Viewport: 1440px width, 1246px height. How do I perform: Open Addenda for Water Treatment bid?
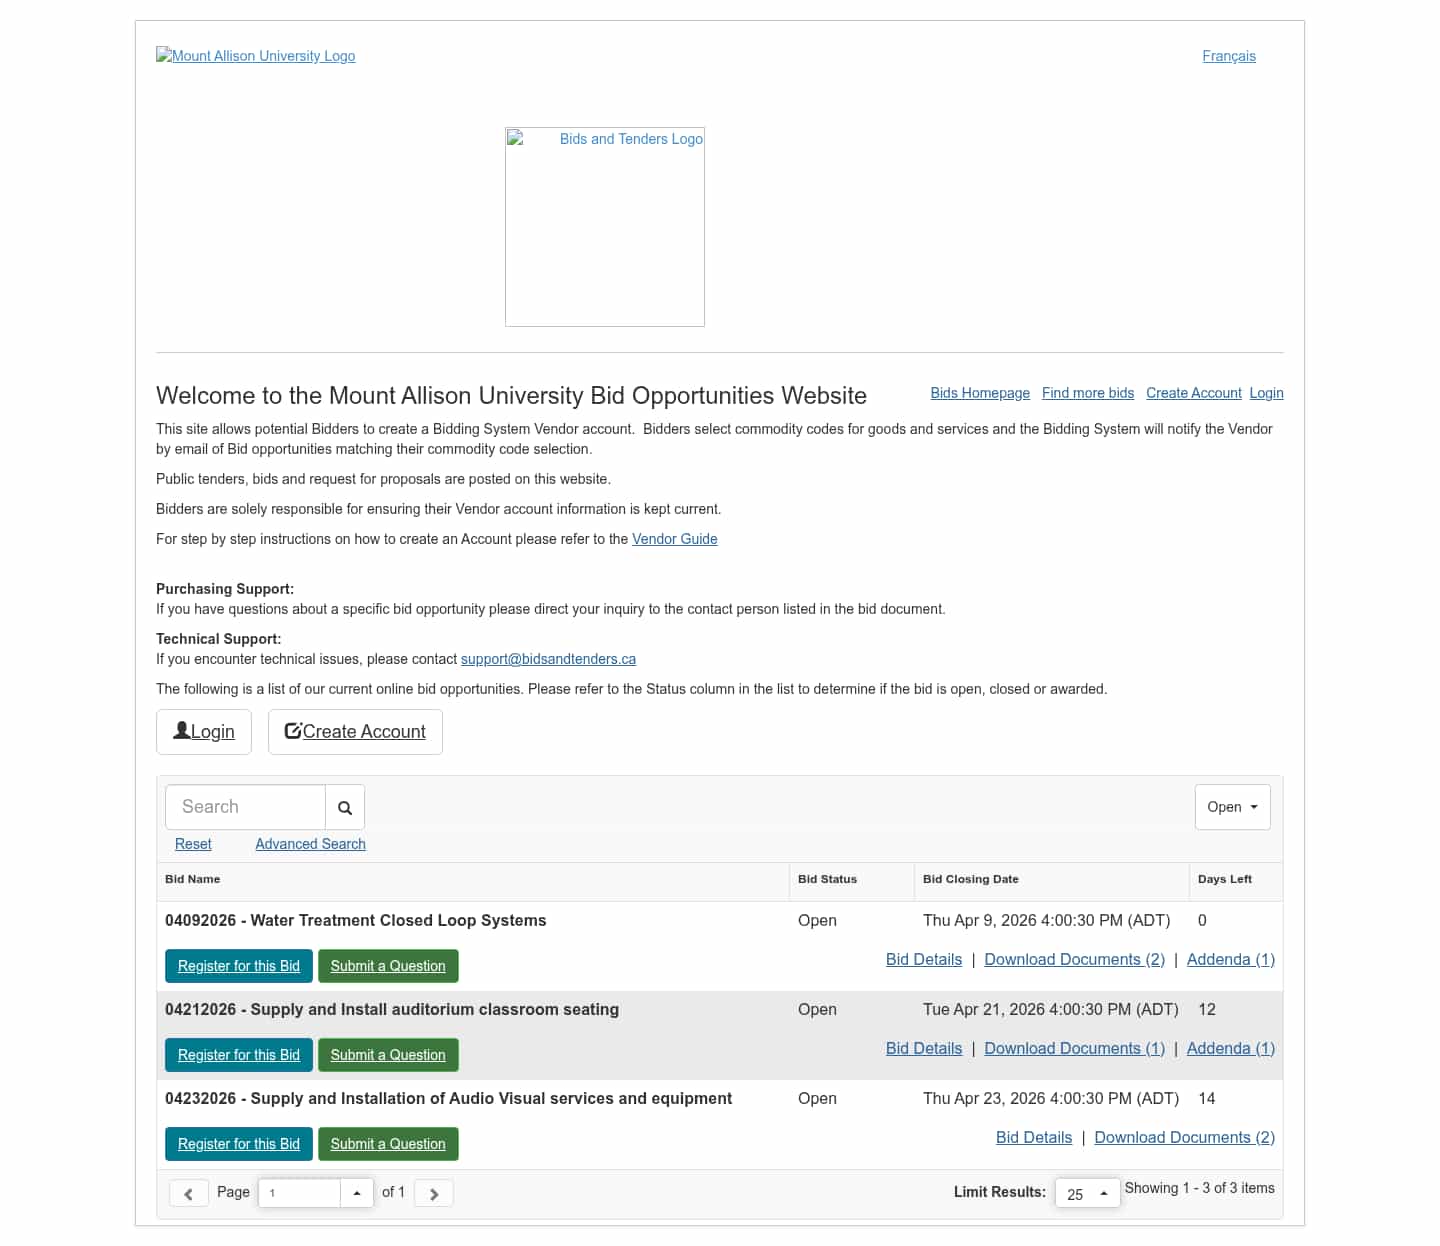tap(1231, 960)
